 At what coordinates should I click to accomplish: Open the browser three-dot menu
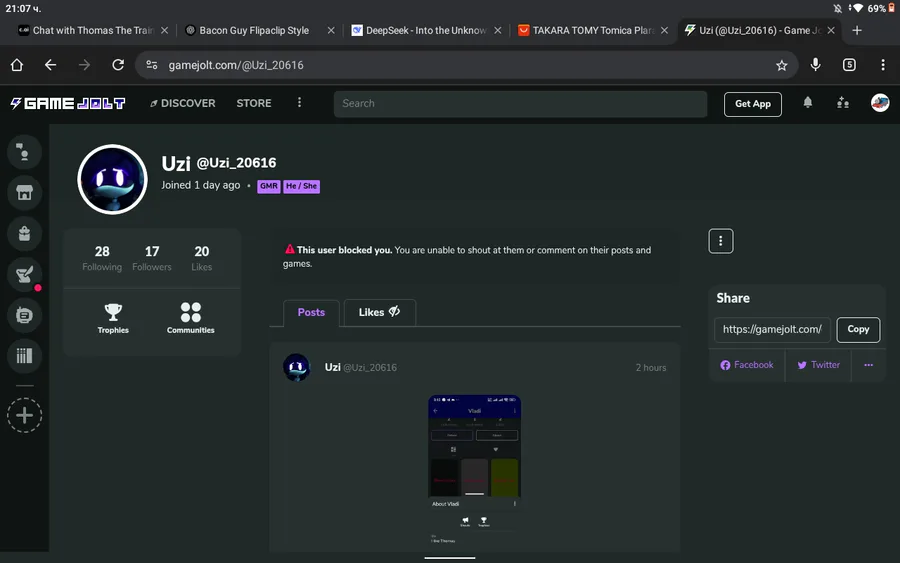pos(883,65)
